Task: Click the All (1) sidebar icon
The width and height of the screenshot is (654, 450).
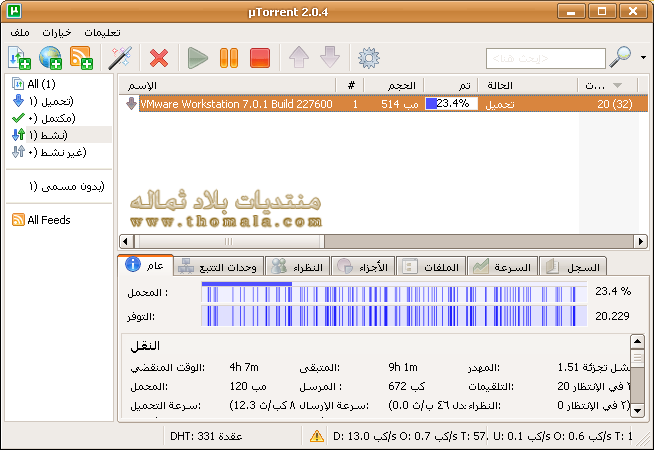Action: coord(18,84)
